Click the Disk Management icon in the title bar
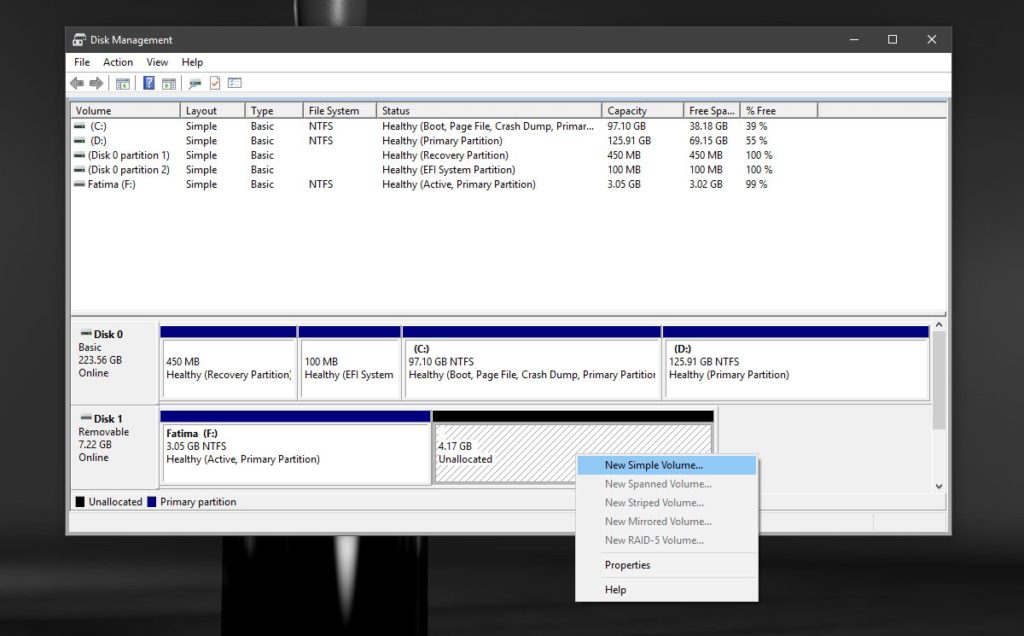 (78, 39)
